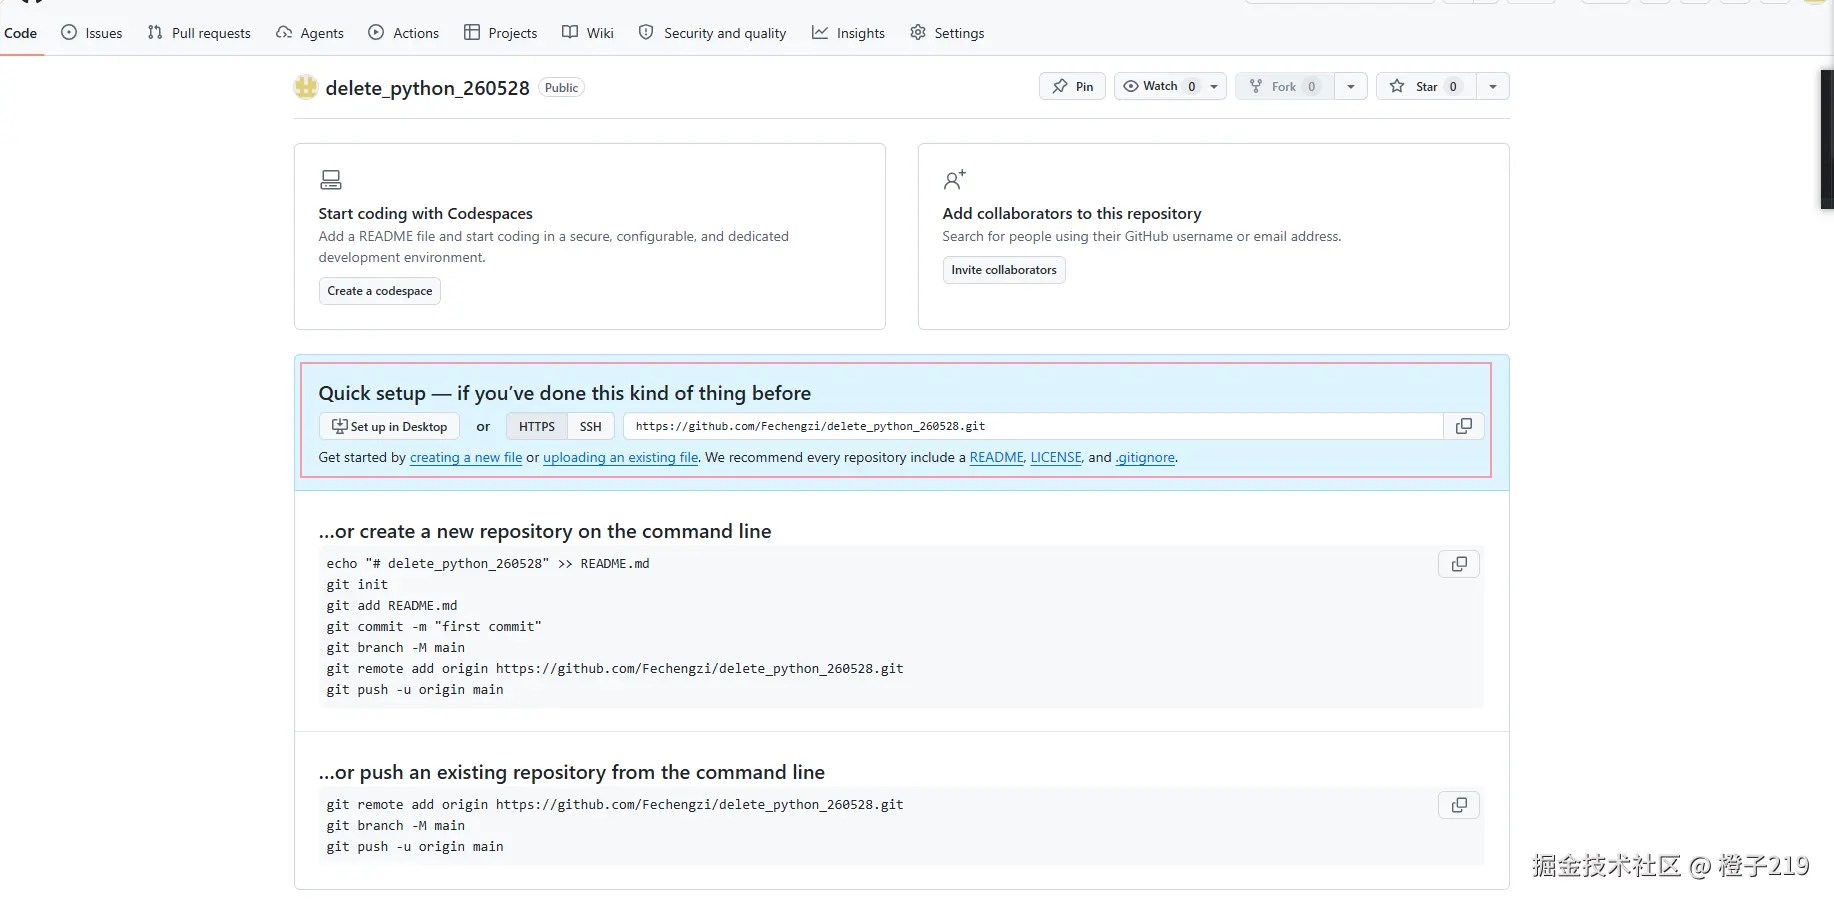Open the Projects tab
The height and width of the screenshot is (904, 1834).
501,33
